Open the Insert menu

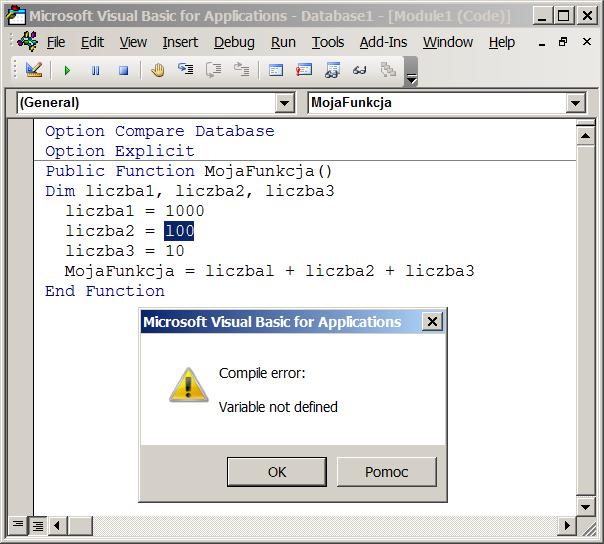pyautogui.click(x=180, y=42)
